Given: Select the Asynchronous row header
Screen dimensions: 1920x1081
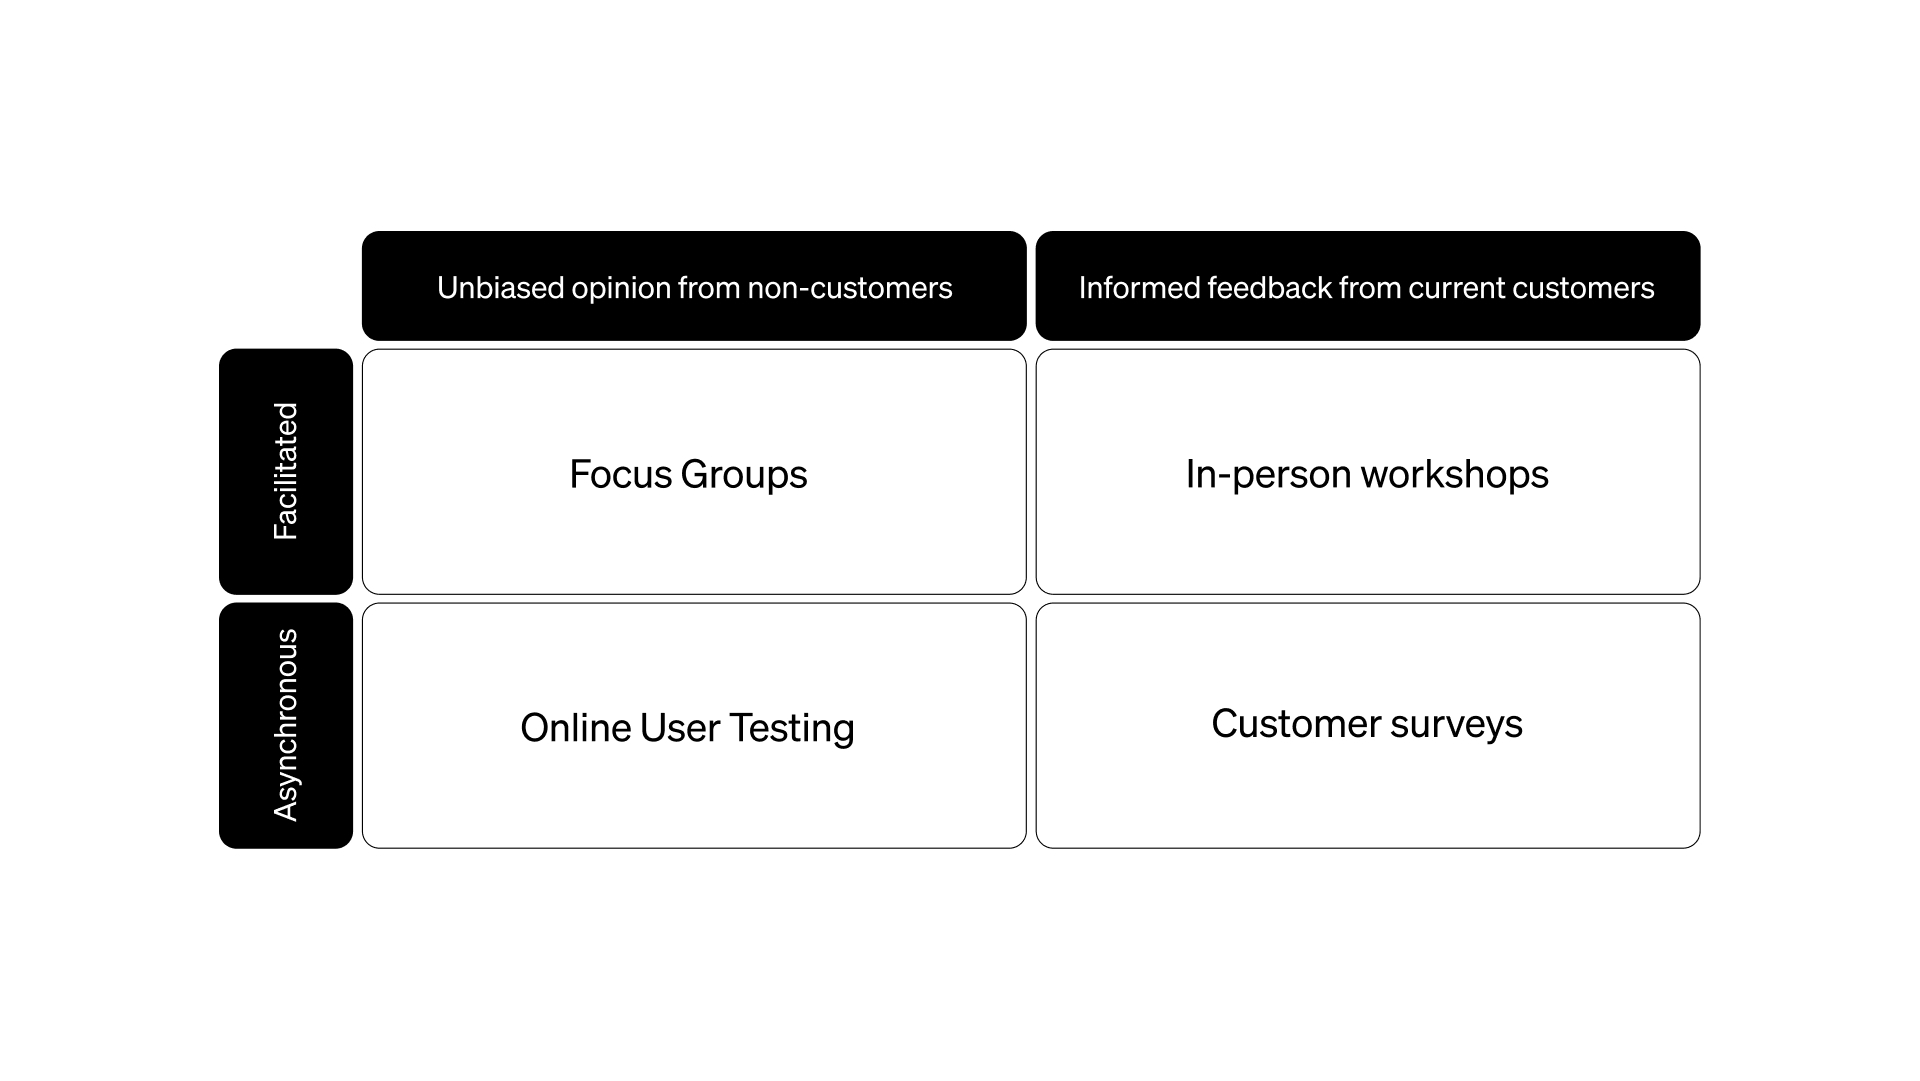Looking at the screenshot, I should (x=286, y=725).
